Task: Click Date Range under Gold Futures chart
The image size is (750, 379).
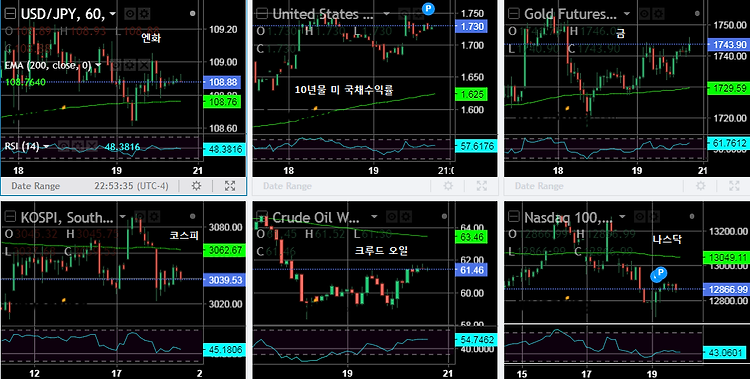Action: pos(539,186)
